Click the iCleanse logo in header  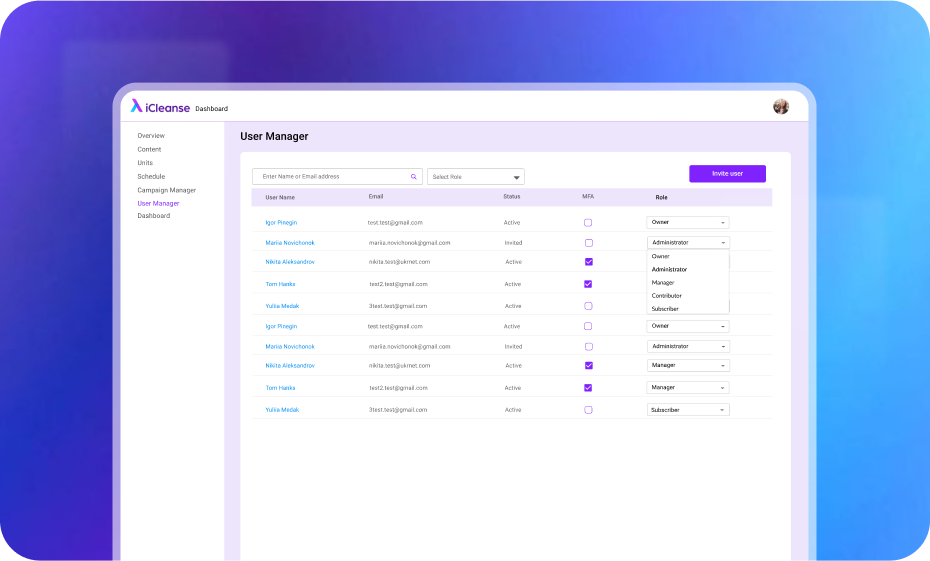[x=160, y=106]
